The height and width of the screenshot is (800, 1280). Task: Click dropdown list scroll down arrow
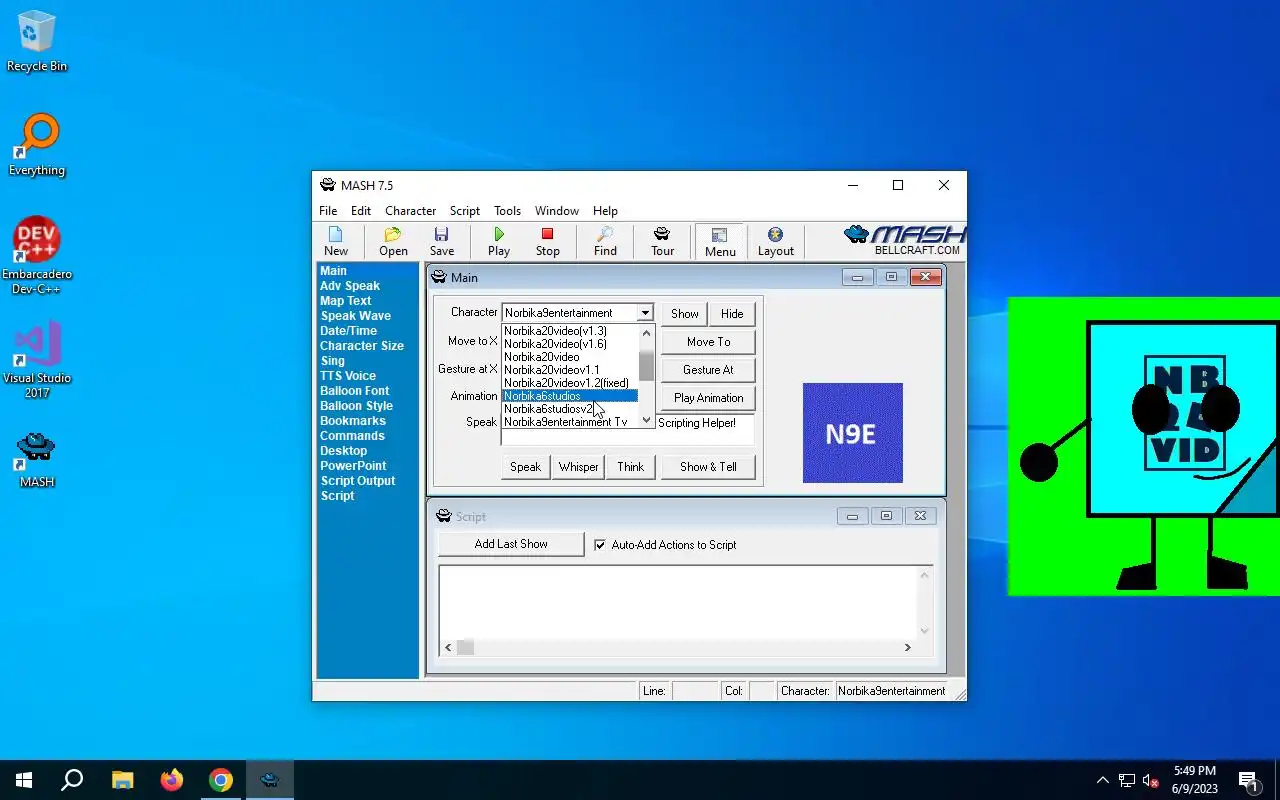tap(646, 420)
